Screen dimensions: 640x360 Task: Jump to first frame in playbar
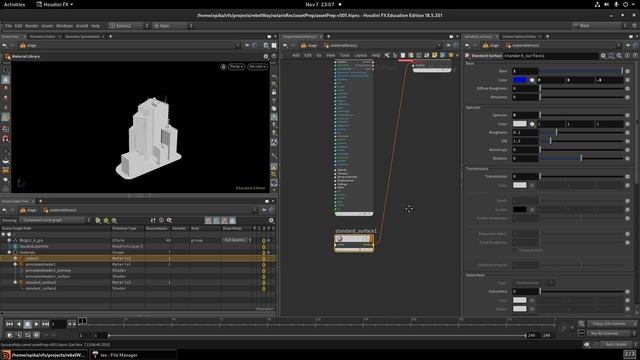pos(9,324)
